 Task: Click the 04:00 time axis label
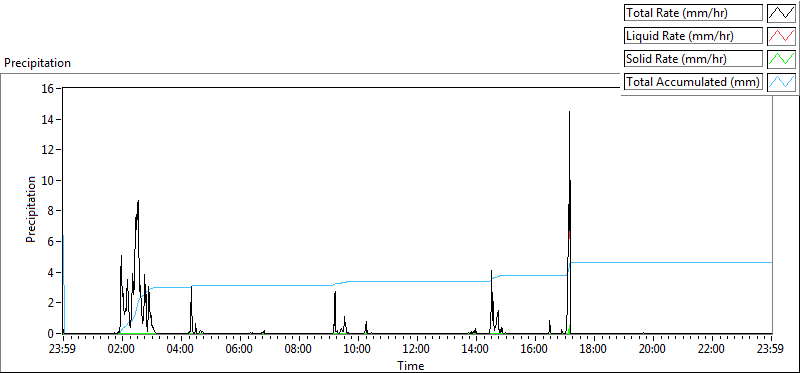point(181,349)
